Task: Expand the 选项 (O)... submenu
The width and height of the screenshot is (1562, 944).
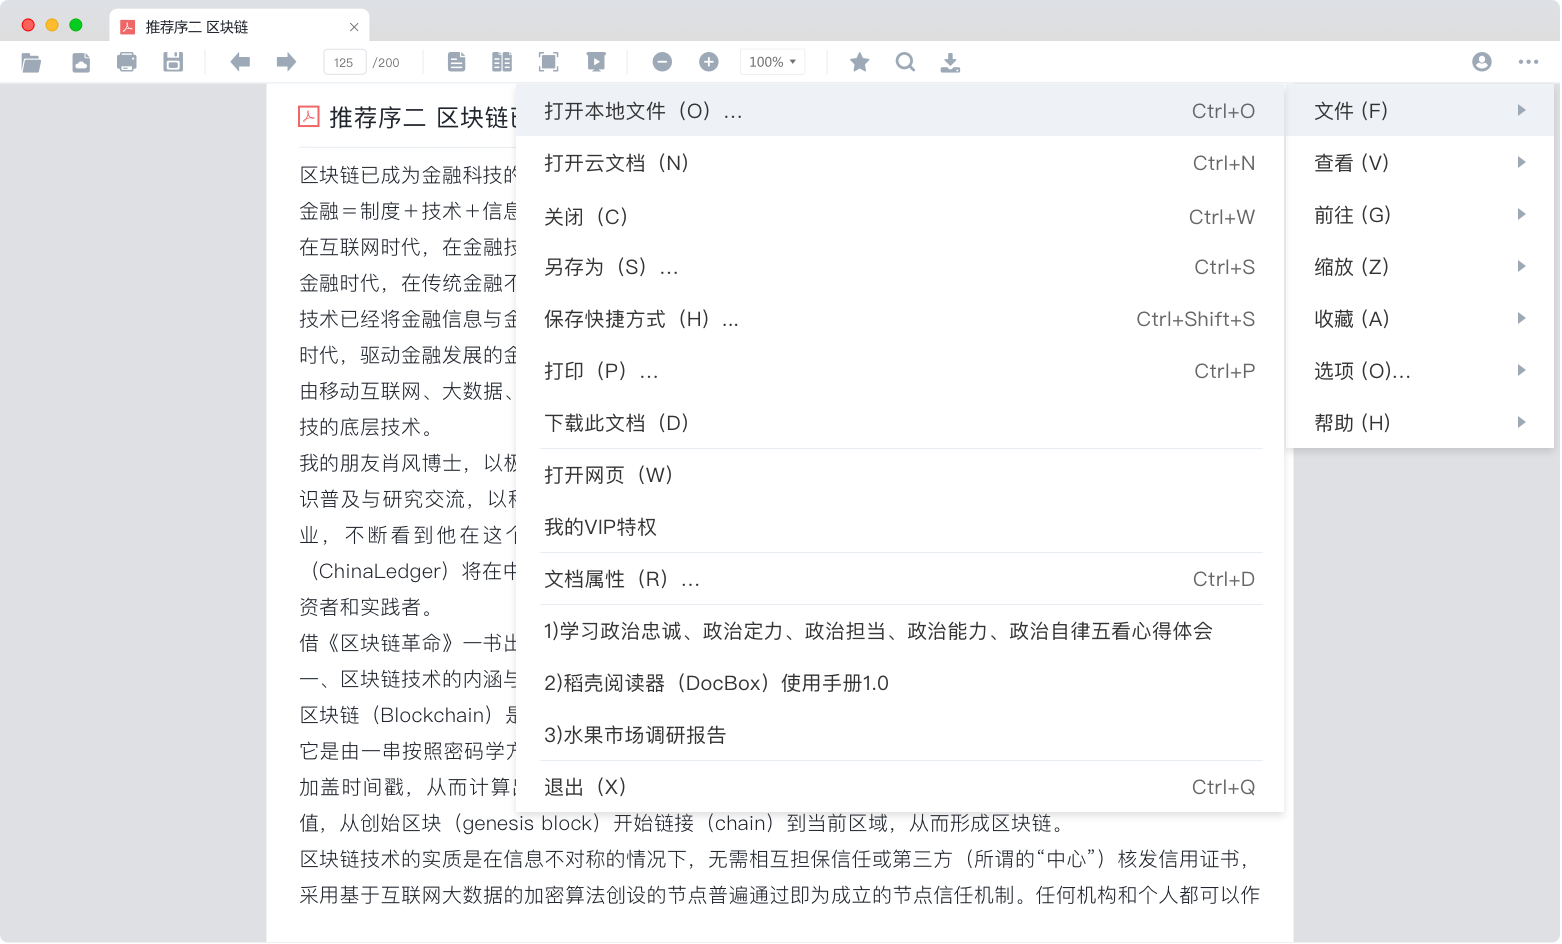Action: click(1420, 370)
